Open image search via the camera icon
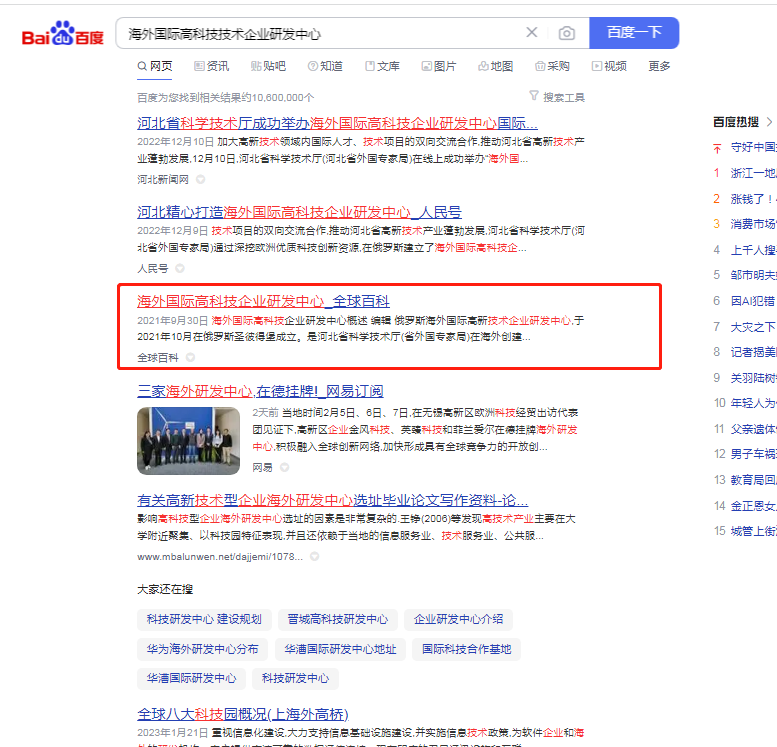Image resolution: width=777 pixels, height=747 pixels. pos(567,33)
